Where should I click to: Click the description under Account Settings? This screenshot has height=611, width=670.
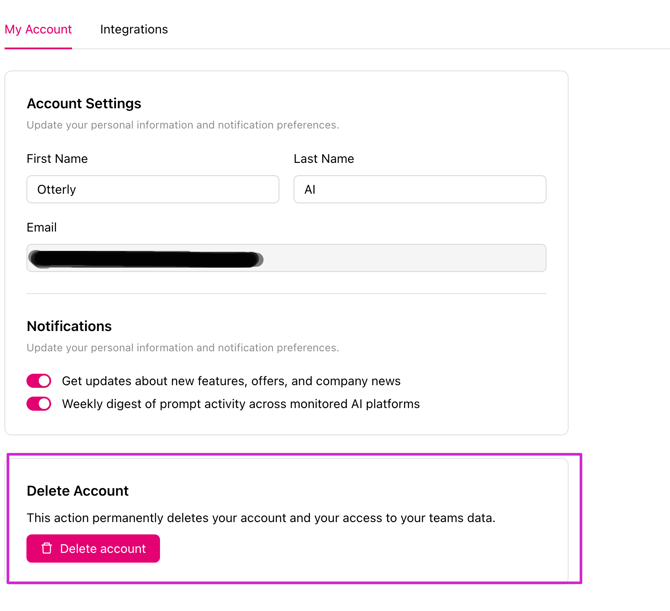(183, 125)
